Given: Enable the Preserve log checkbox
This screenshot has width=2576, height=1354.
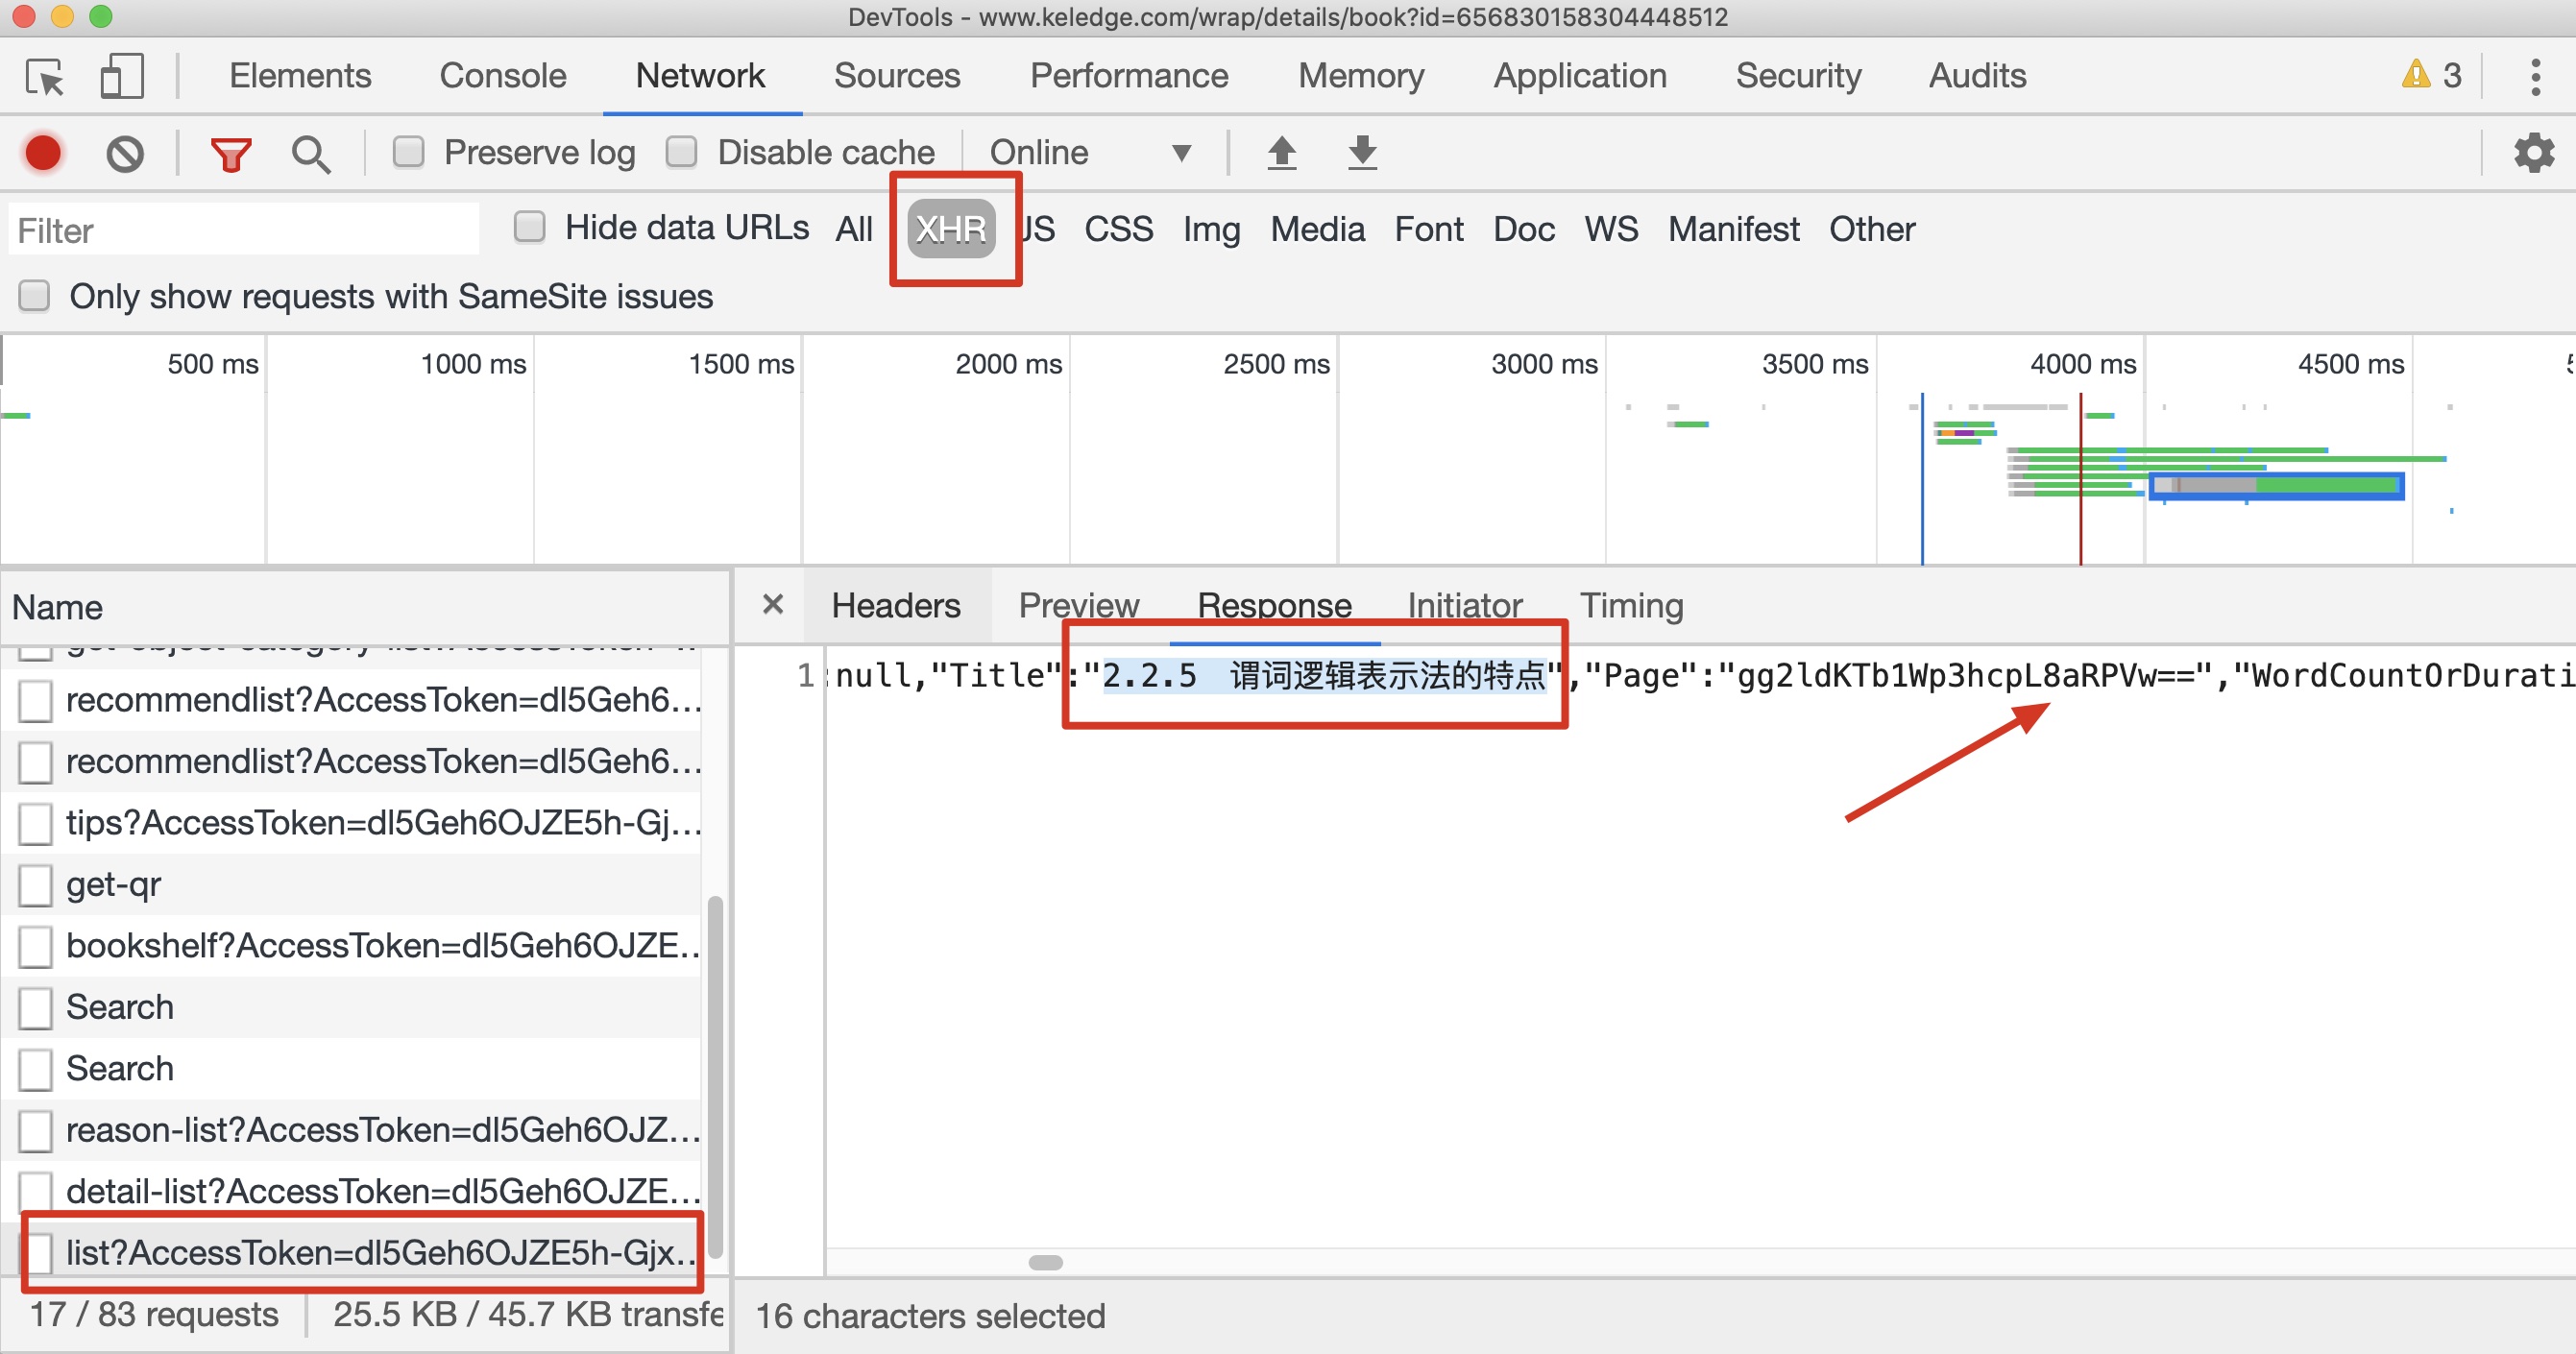Looking at the screenshot, I should pos(408,152).
